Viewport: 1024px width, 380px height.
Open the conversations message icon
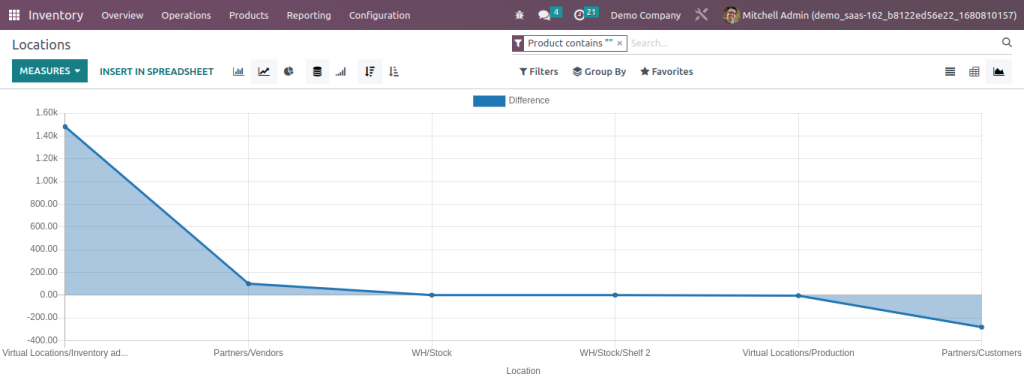point(543,15)
